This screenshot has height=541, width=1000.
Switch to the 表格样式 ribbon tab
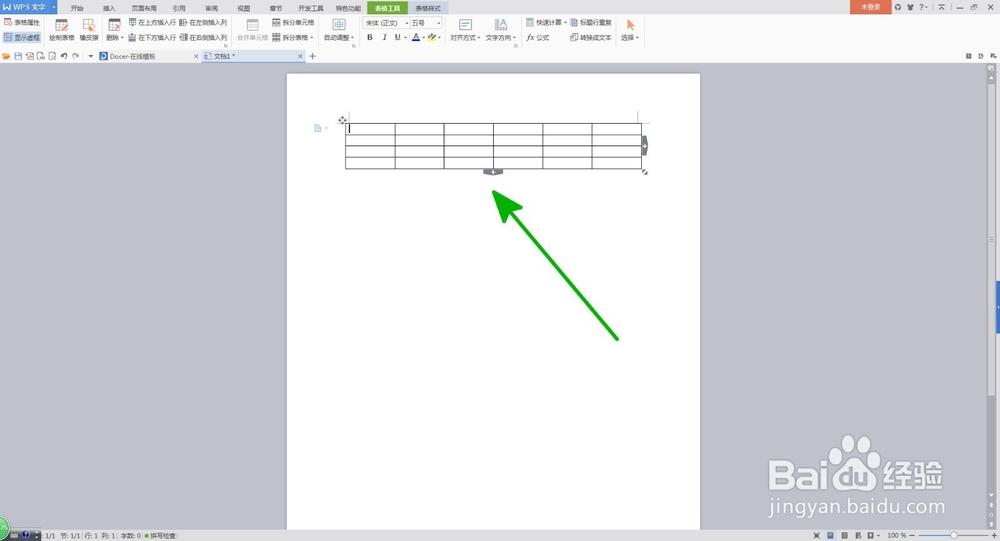[x=428, y=8]
